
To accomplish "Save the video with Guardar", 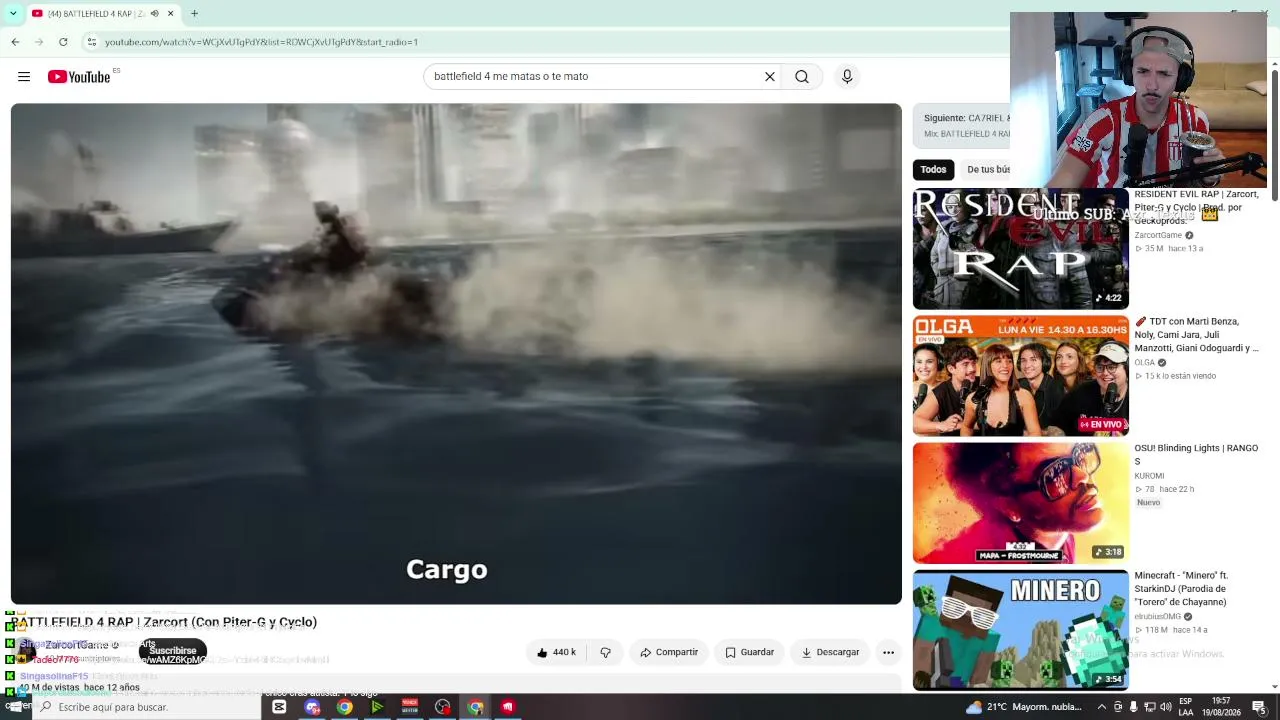I will pos(749,652).
